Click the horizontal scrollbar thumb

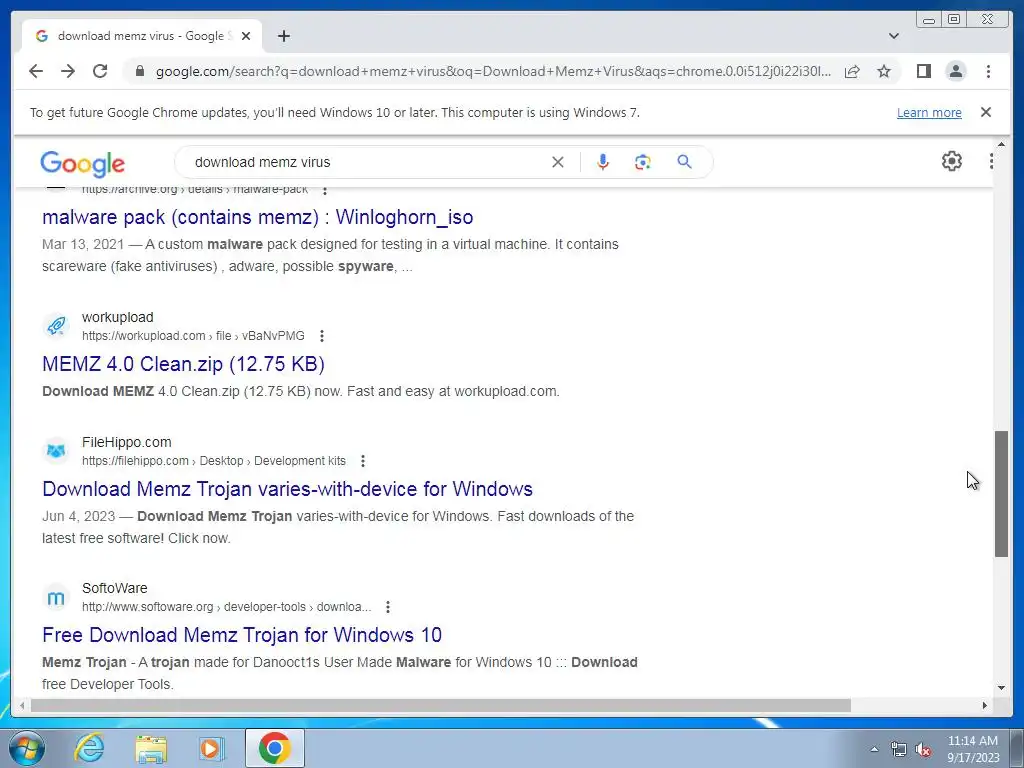(x=441, y=705)
